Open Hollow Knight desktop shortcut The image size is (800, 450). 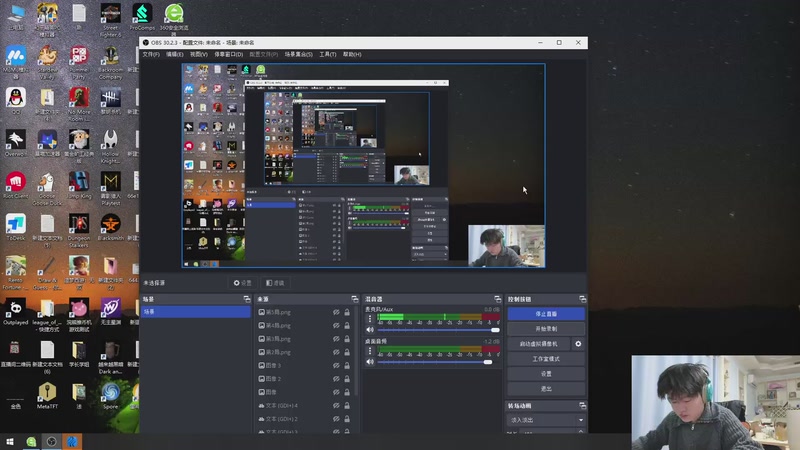(x=110, y=146)
